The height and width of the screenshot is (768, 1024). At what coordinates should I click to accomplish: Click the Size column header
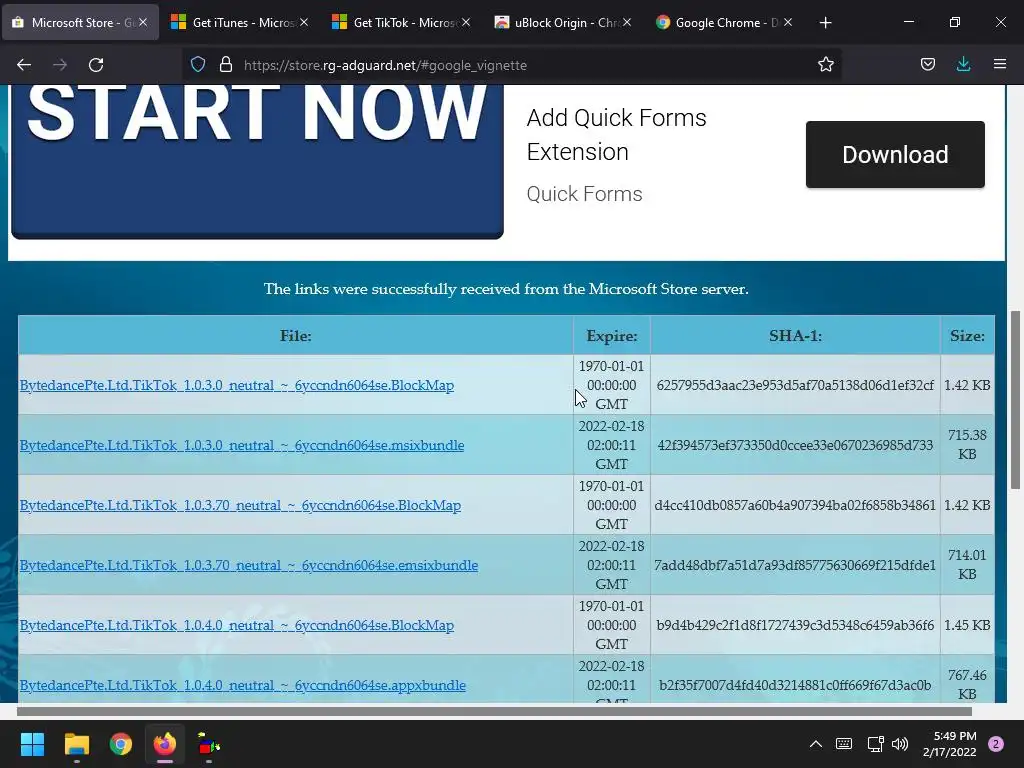click(967, 336)
